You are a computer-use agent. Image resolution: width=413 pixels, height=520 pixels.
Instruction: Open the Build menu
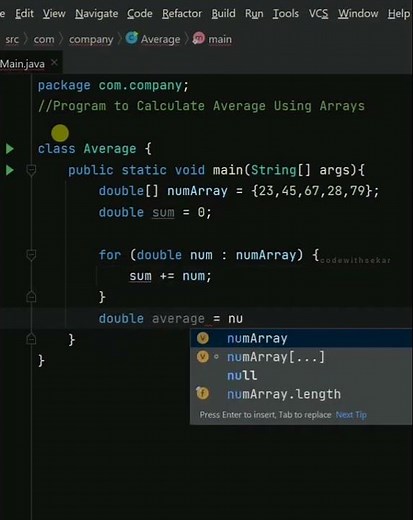click(x=223, y=14)
